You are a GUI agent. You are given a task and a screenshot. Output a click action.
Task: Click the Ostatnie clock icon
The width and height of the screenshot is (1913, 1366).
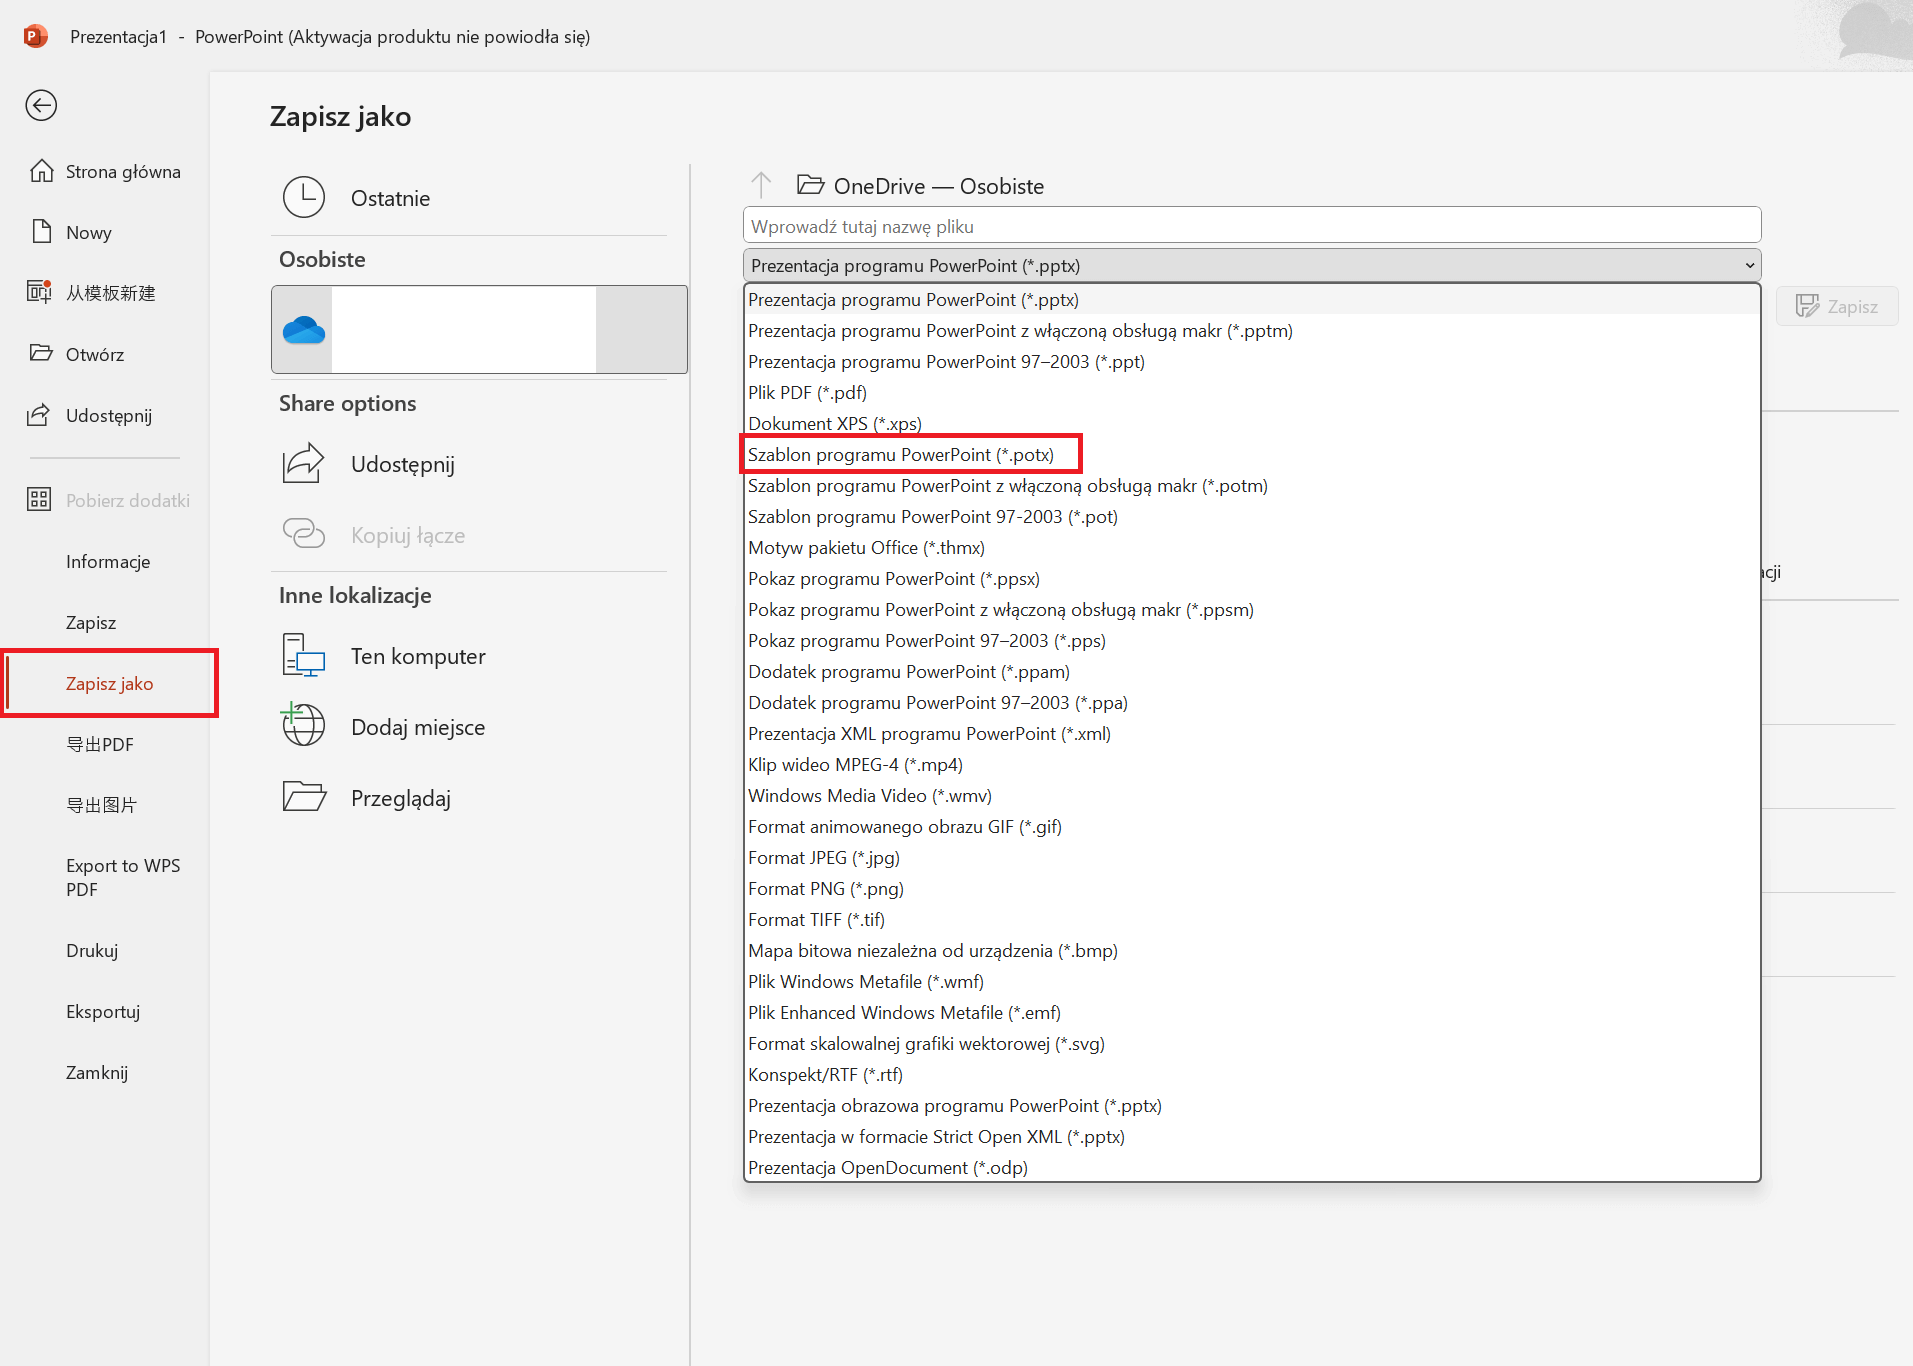[304, 198]
